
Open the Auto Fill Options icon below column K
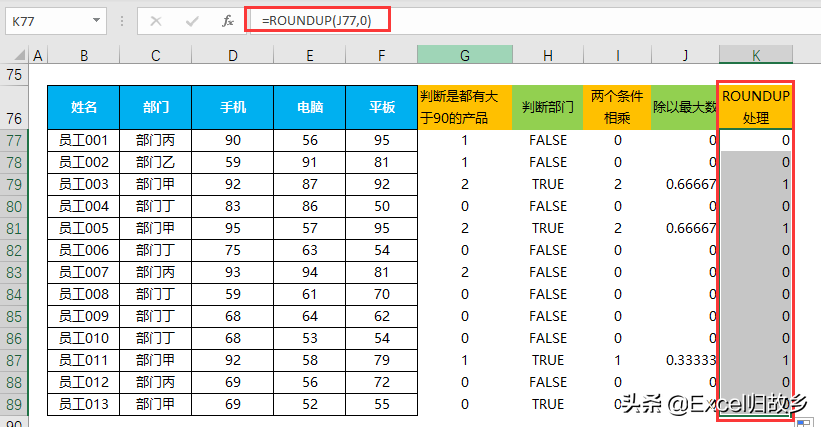(x=803, y=422)
